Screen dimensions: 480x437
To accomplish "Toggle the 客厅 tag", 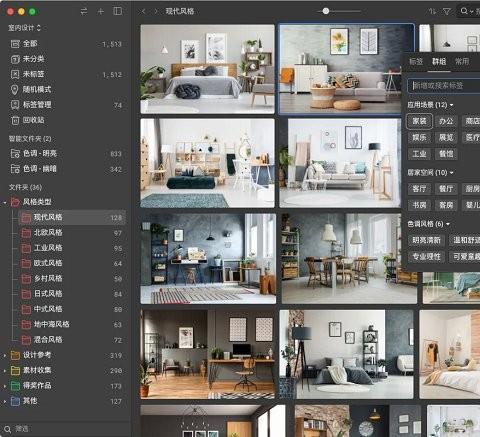I will coord(419,189).
